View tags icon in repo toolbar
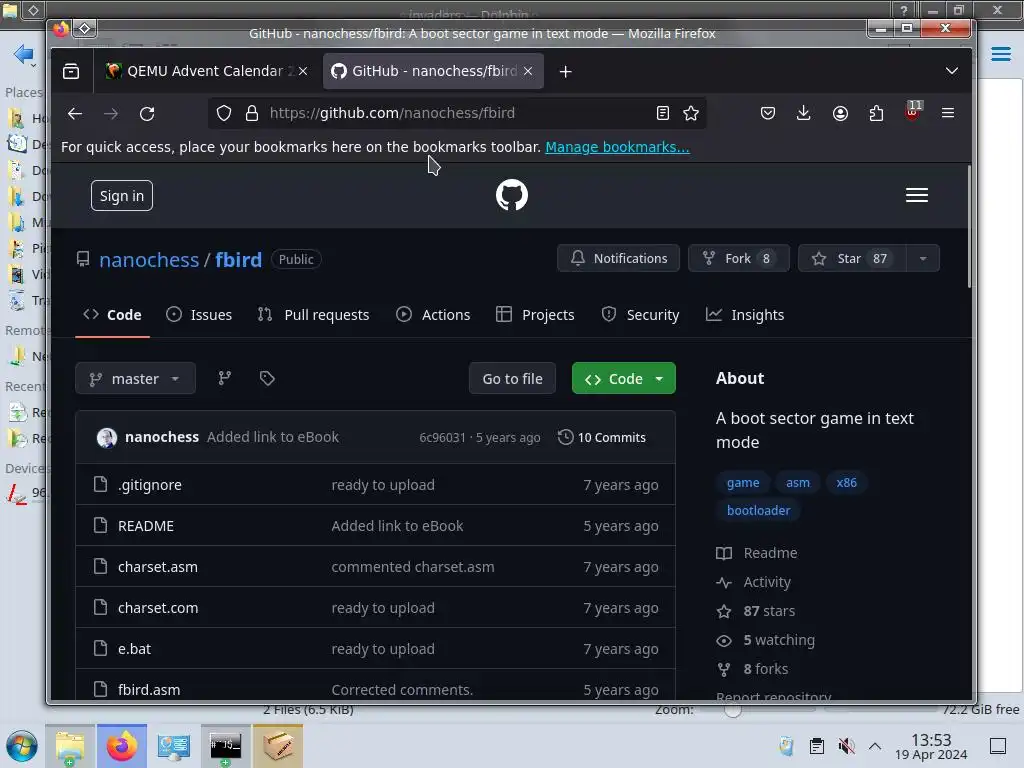The height and width of the screenshot is (768, 1024). point(267,378)
